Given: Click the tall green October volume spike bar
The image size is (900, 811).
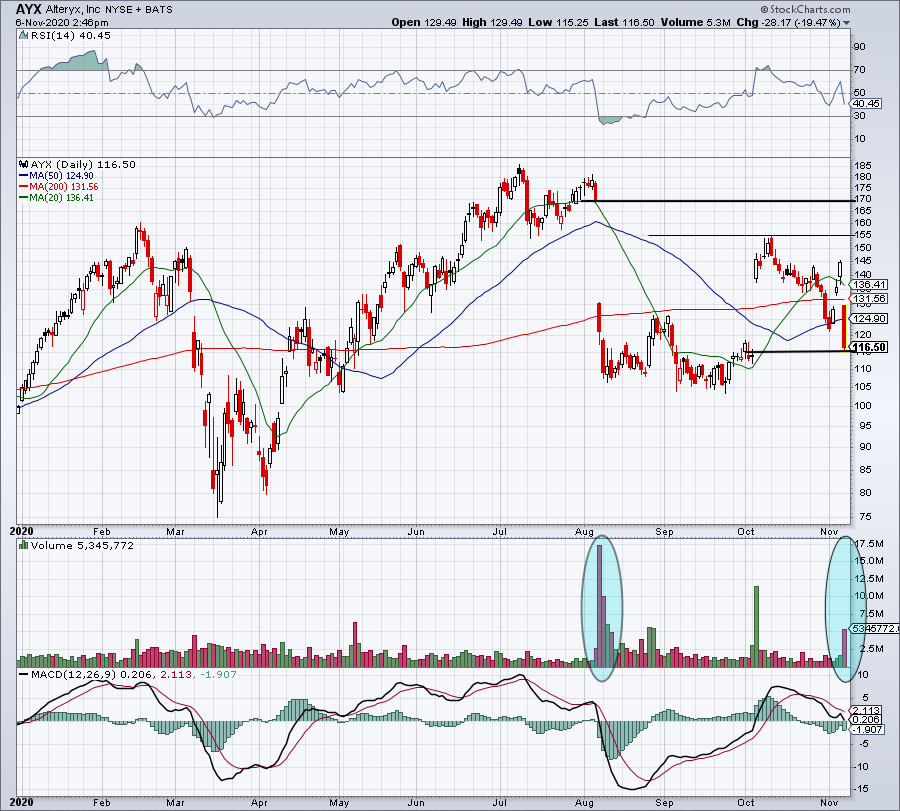Looking at the screenshot, I should tap(757, 626).
